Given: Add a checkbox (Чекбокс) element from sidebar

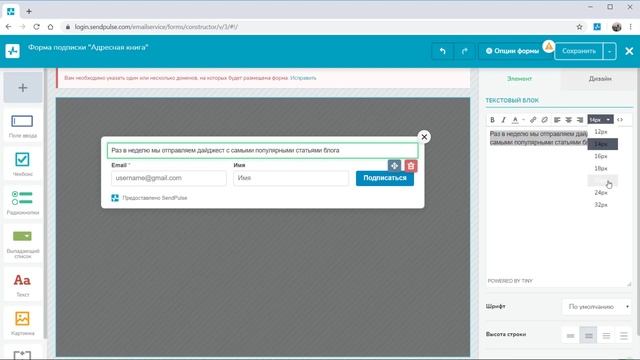Looking at the screenshot, I should tap(22, 164).
